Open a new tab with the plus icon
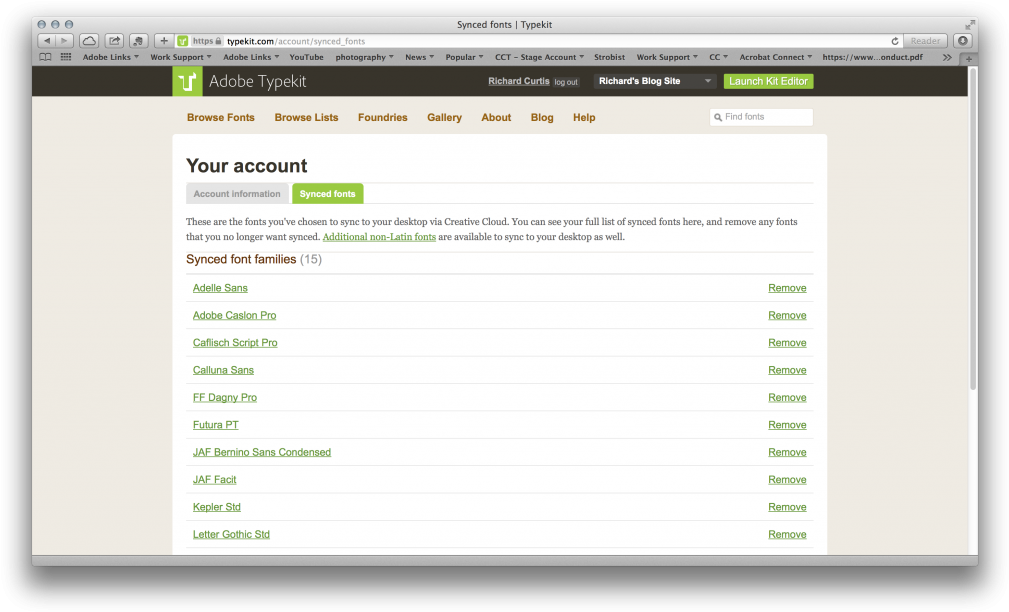 [163, 40]
